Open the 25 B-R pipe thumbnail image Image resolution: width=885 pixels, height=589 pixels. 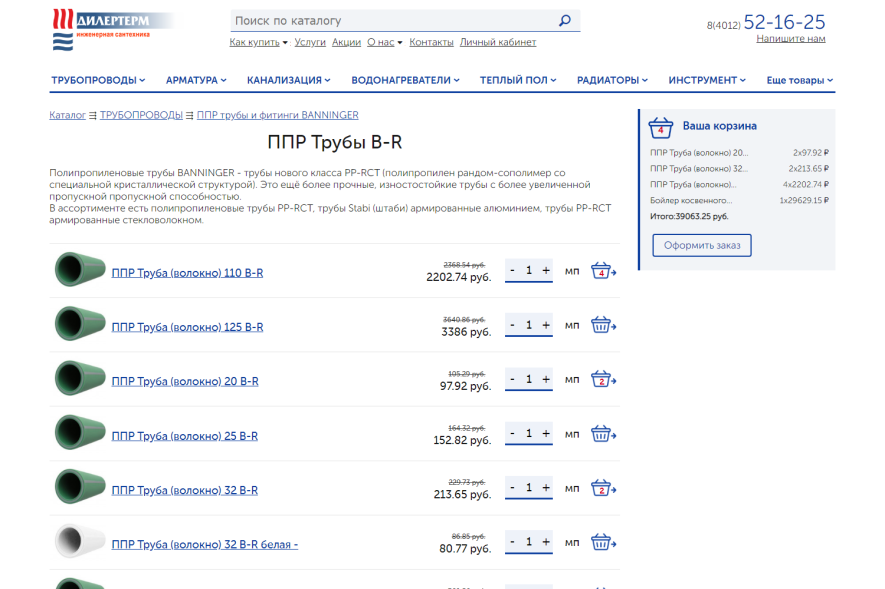pos(80,432)
